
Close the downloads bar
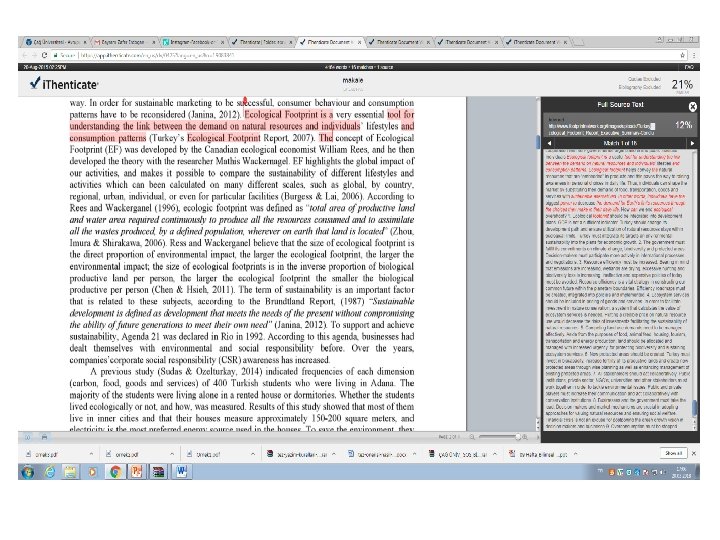[x=694, y=453]
